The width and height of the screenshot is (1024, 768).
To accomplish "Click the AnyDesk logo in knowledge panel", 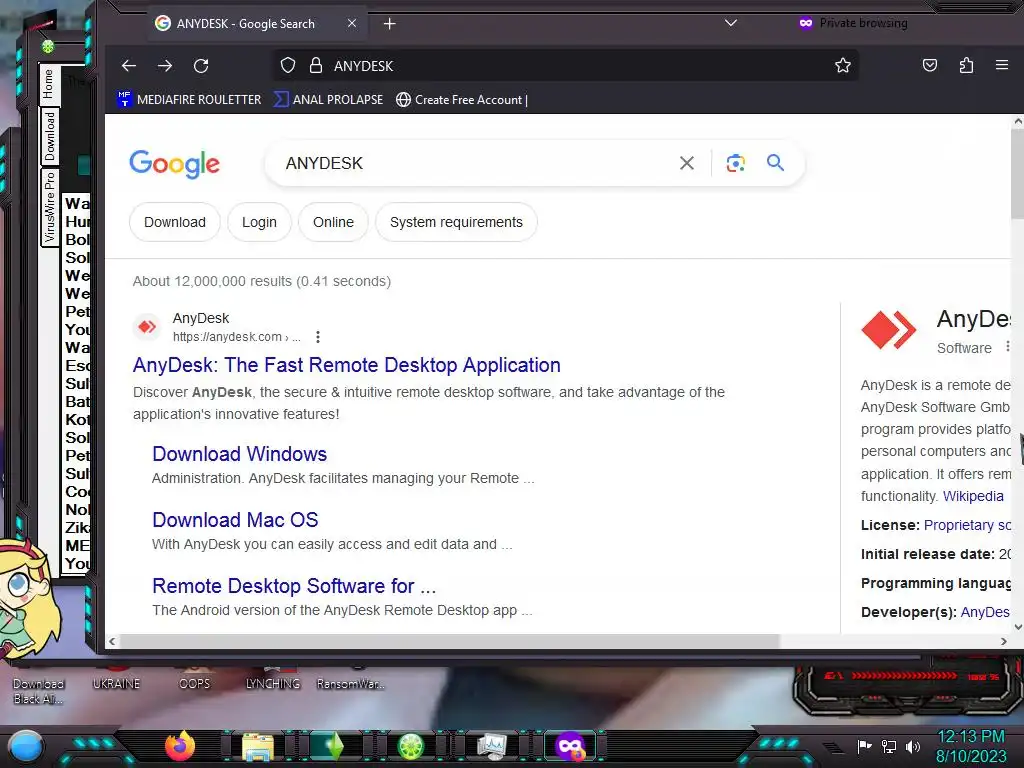I will point(889,330).
